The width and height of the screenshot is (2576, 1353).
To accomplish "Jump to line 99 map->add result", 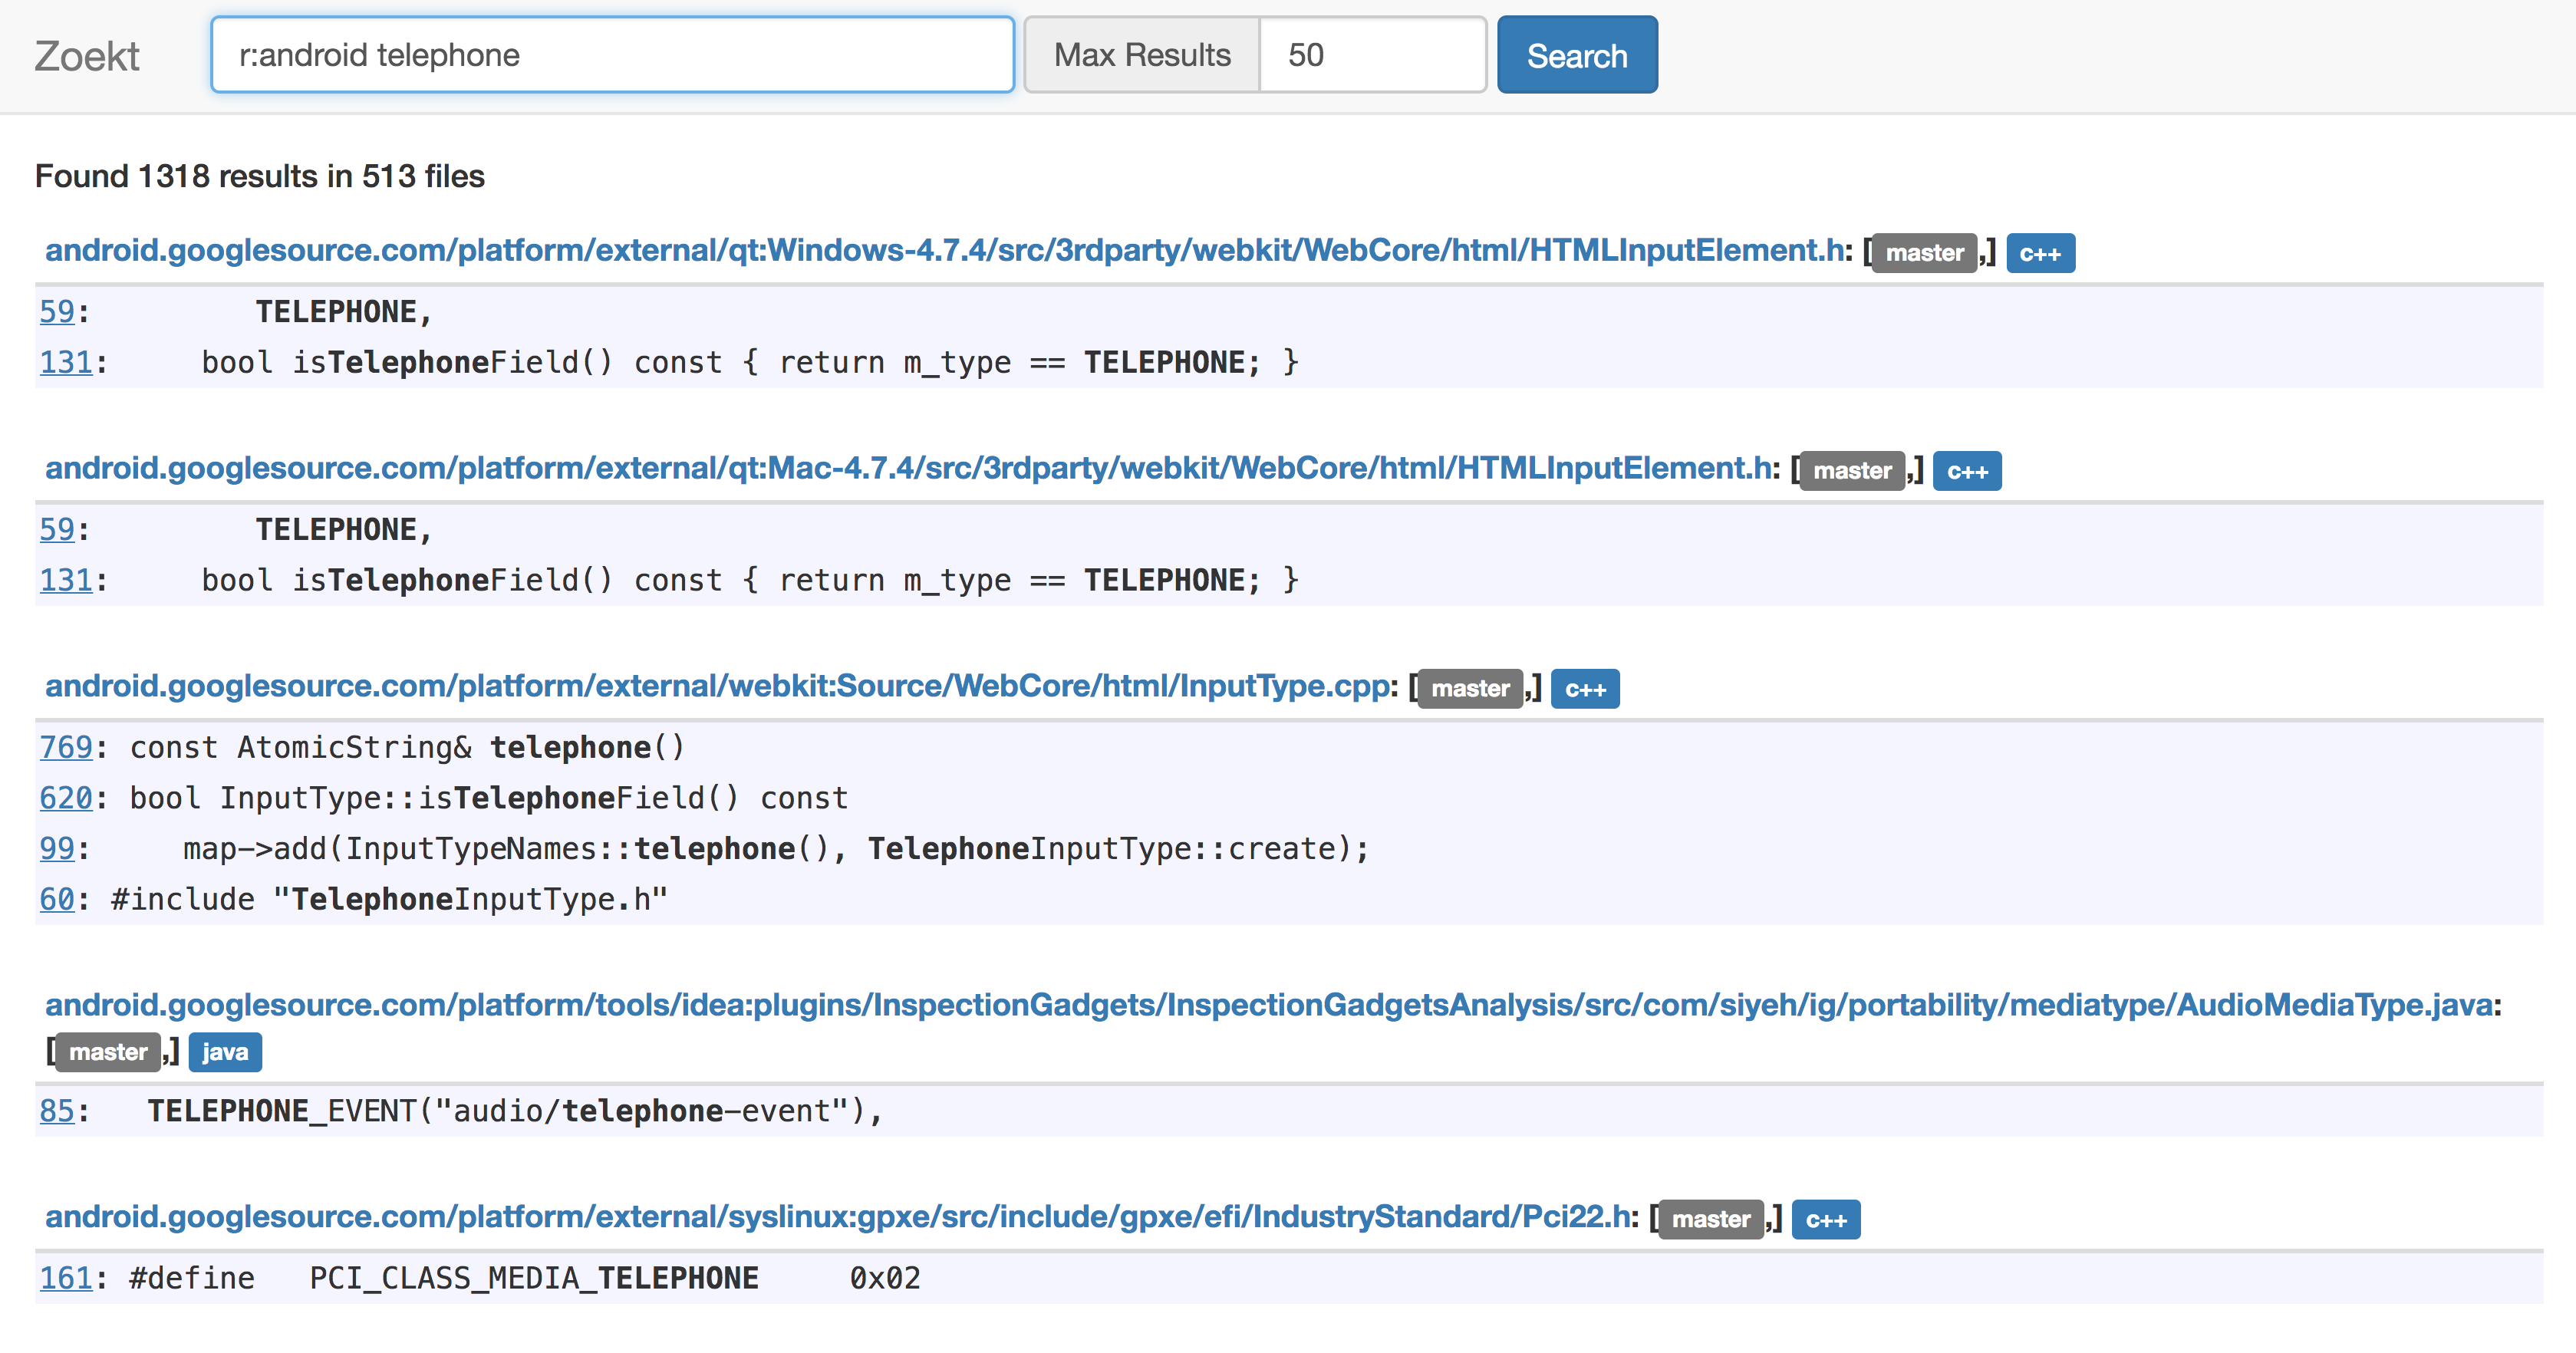I will pos(57,848).
